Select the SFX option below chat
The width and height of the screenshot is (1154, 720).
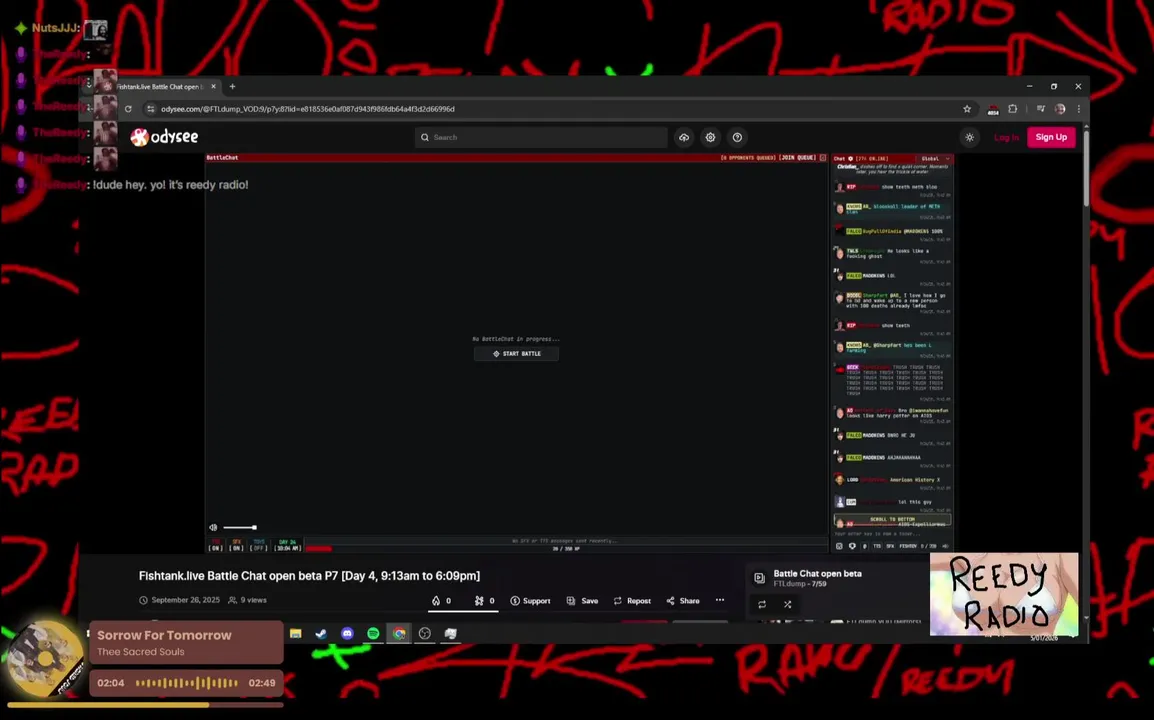pos(890,546)
